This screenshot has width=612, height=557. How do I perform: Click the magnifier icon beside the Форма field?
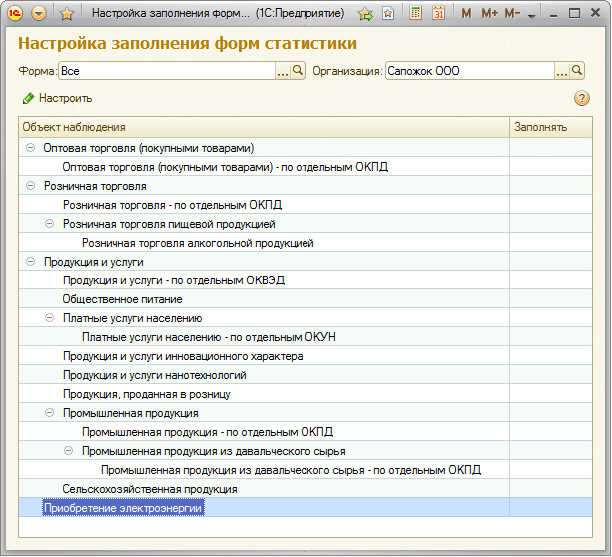(298, 71)
